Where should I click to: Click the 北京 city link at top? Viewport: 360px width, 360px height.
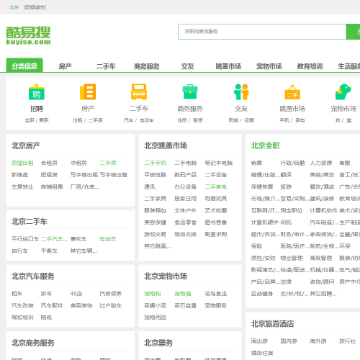click(x=14, y=7)
